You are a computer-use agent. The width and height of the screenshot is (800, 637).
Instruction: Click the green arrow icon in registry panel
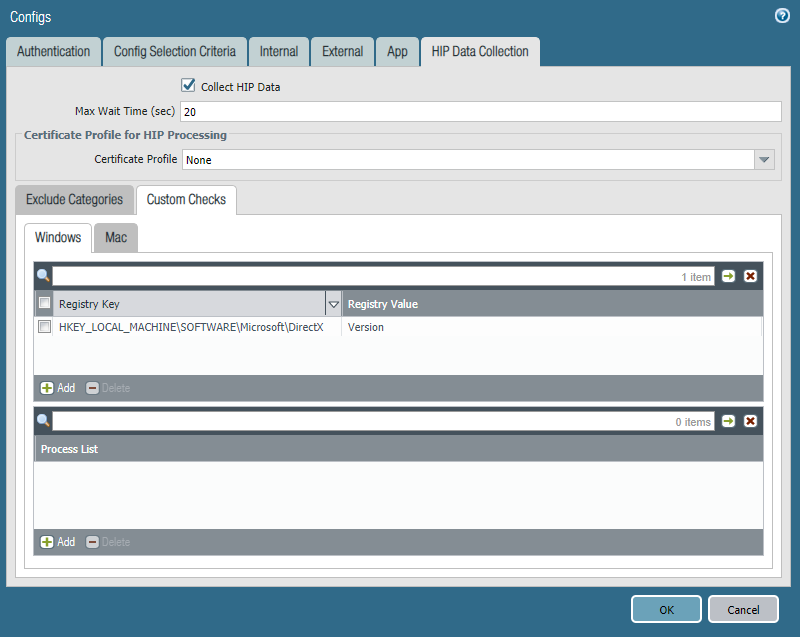coord(728,276)
